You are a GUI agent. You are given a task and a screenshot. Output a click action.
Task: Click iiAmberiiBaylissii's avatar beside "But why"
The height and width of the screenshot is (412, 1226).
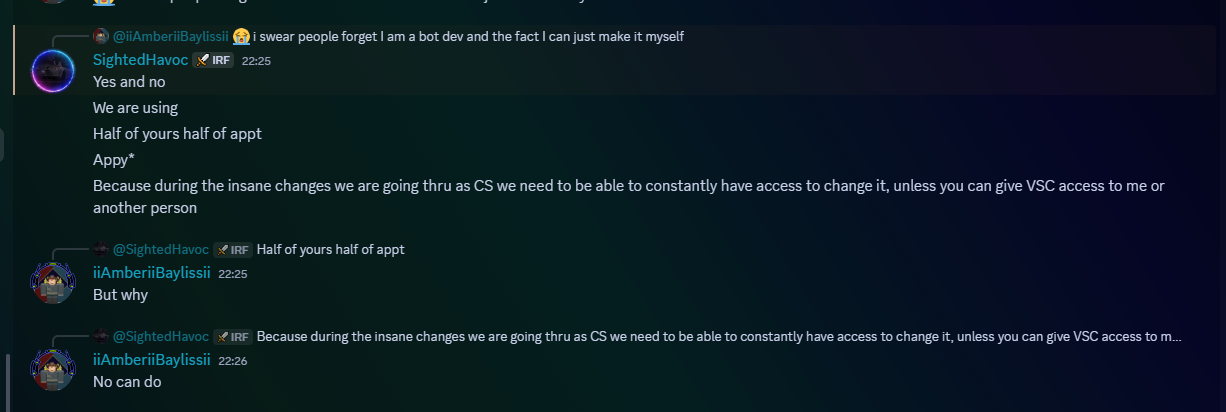[52, 283]
